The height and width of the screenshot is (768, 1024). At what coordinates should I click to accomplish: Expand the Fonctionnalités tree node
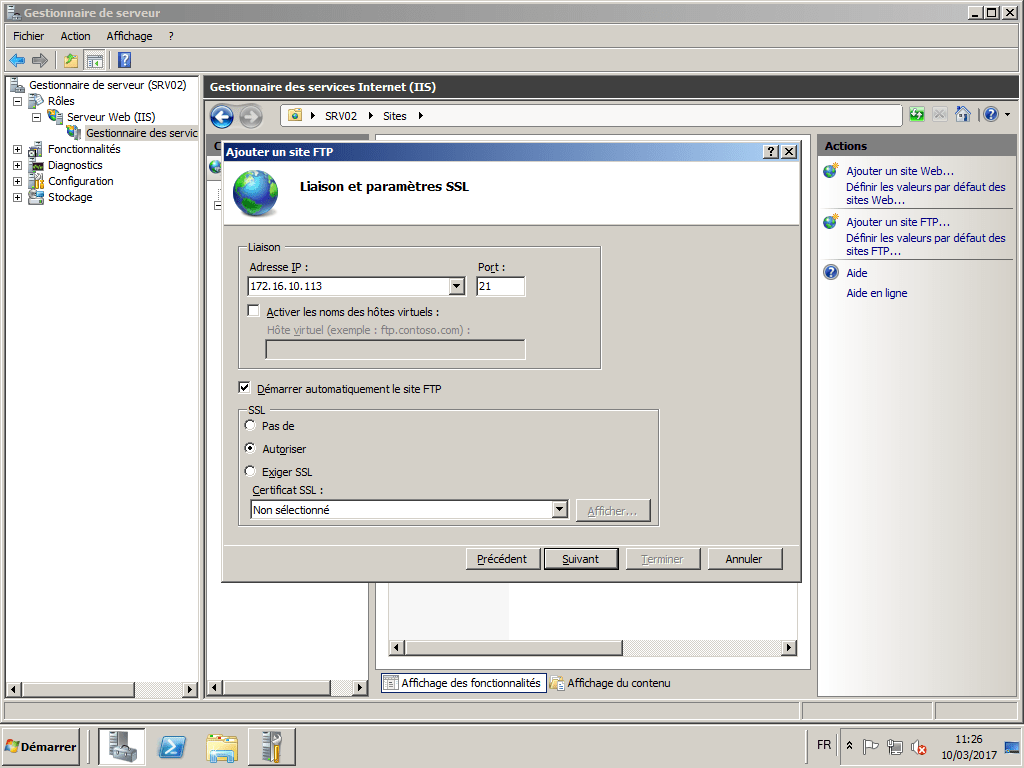coord(17,149)
